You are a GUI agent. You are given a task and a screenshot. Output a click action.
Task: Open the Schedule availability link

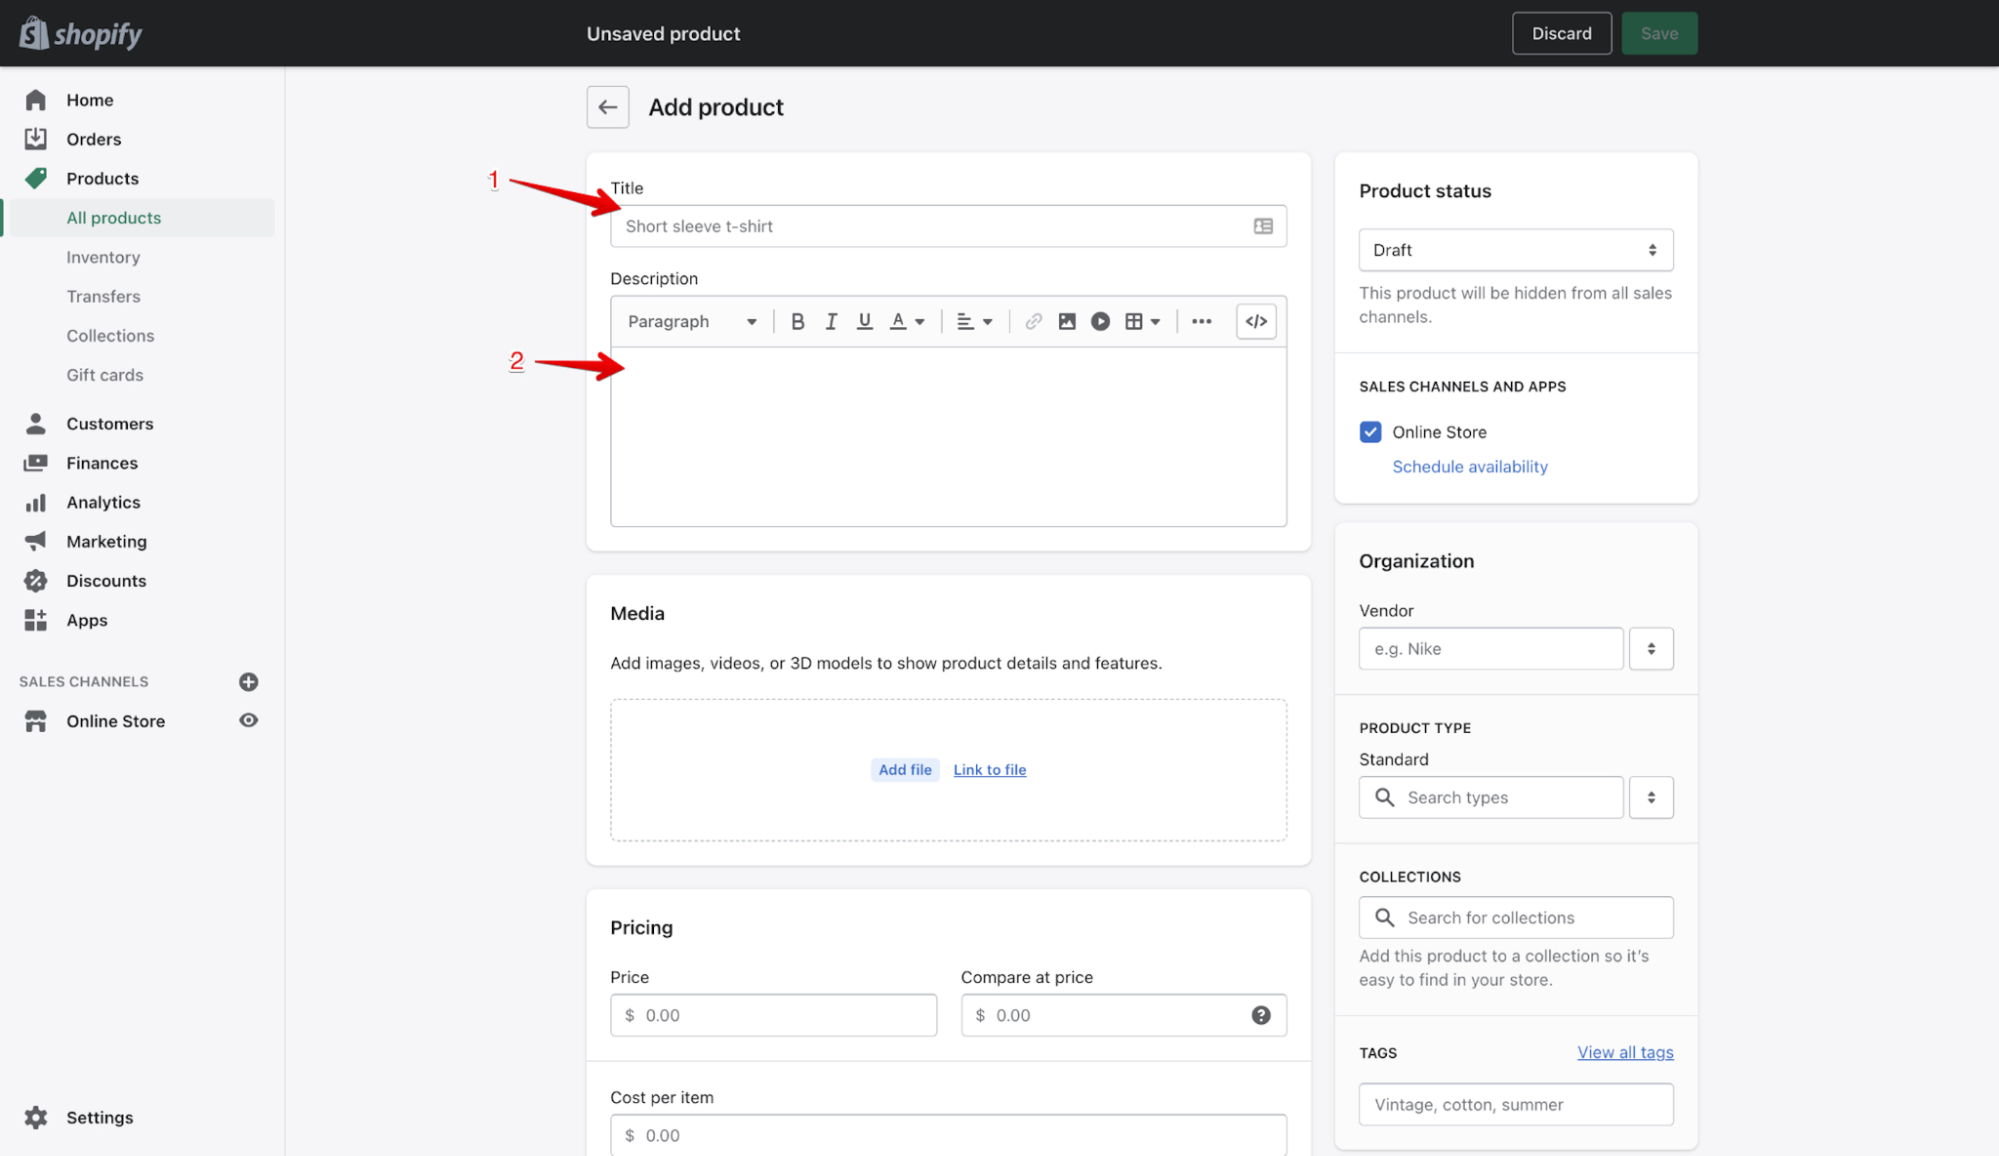1469,466
